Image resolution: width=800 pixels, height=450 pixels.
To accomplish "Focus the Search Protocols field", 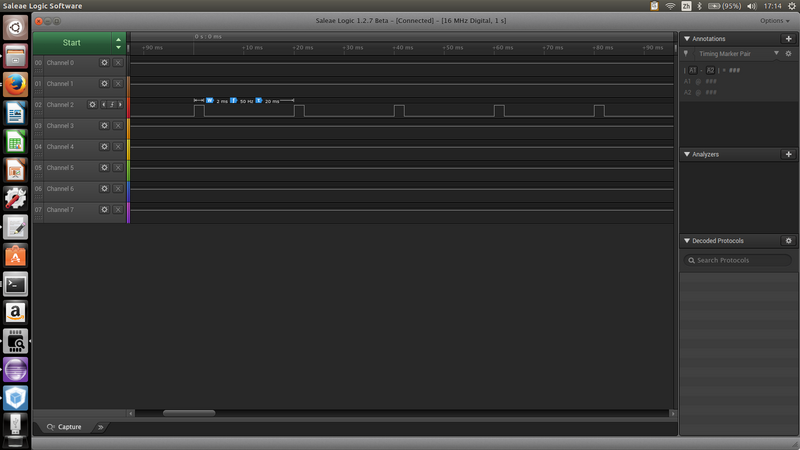I will click(737, 260).
